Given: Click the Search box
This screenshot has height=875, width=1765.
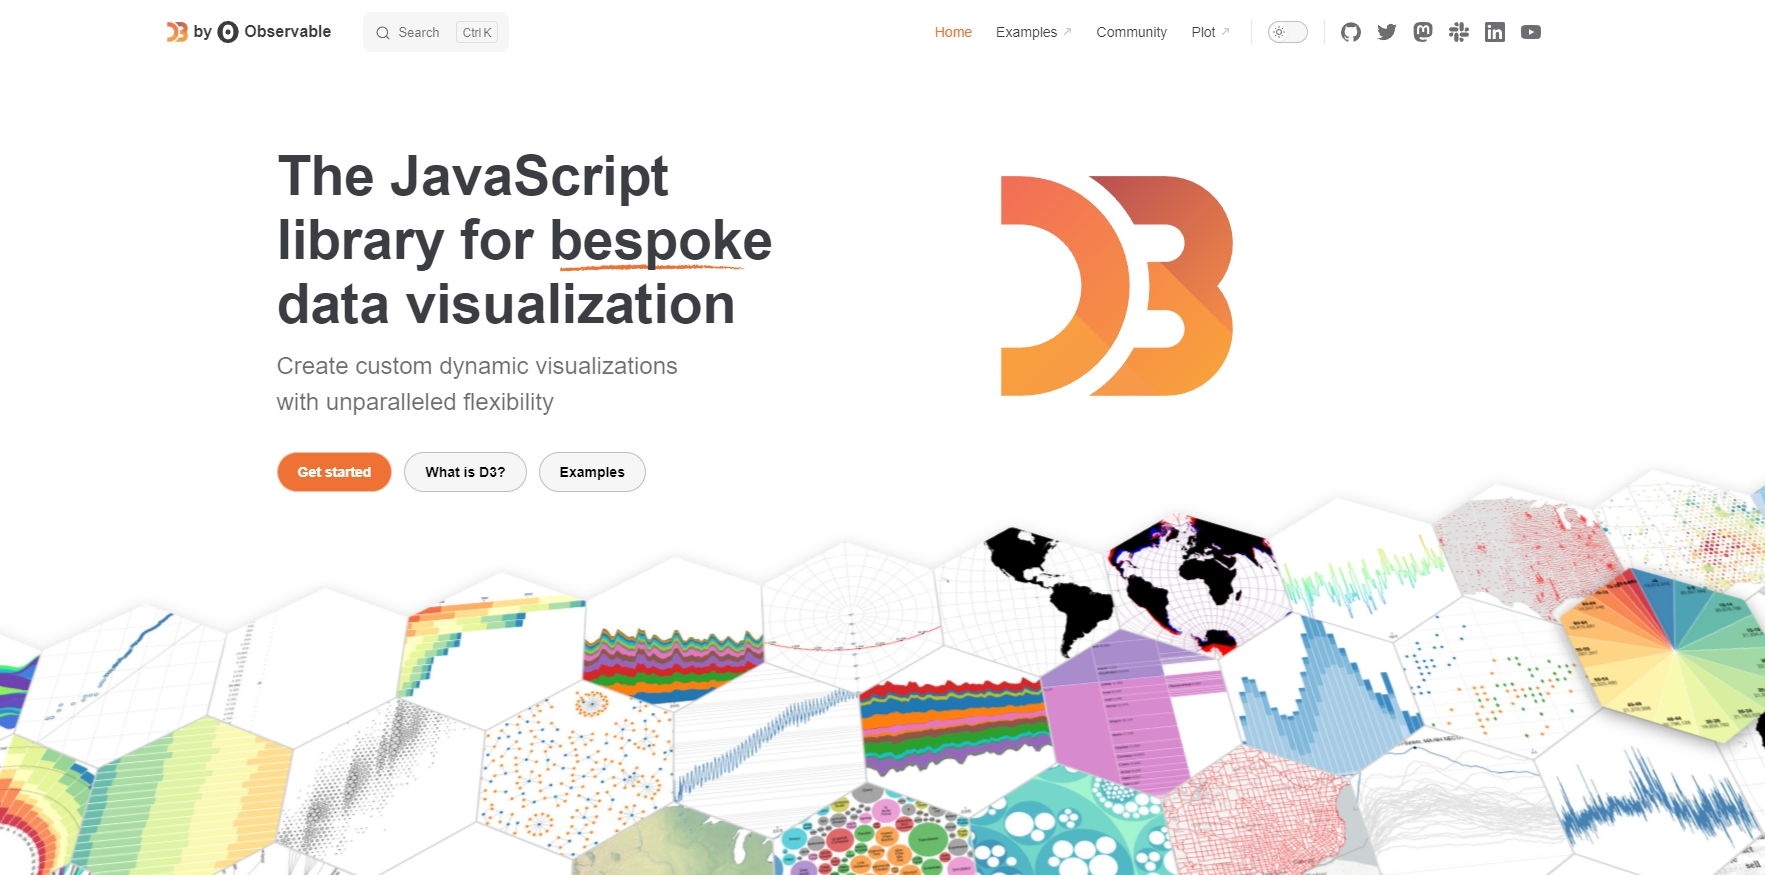Looking at the screenshot, I should 436,32.
